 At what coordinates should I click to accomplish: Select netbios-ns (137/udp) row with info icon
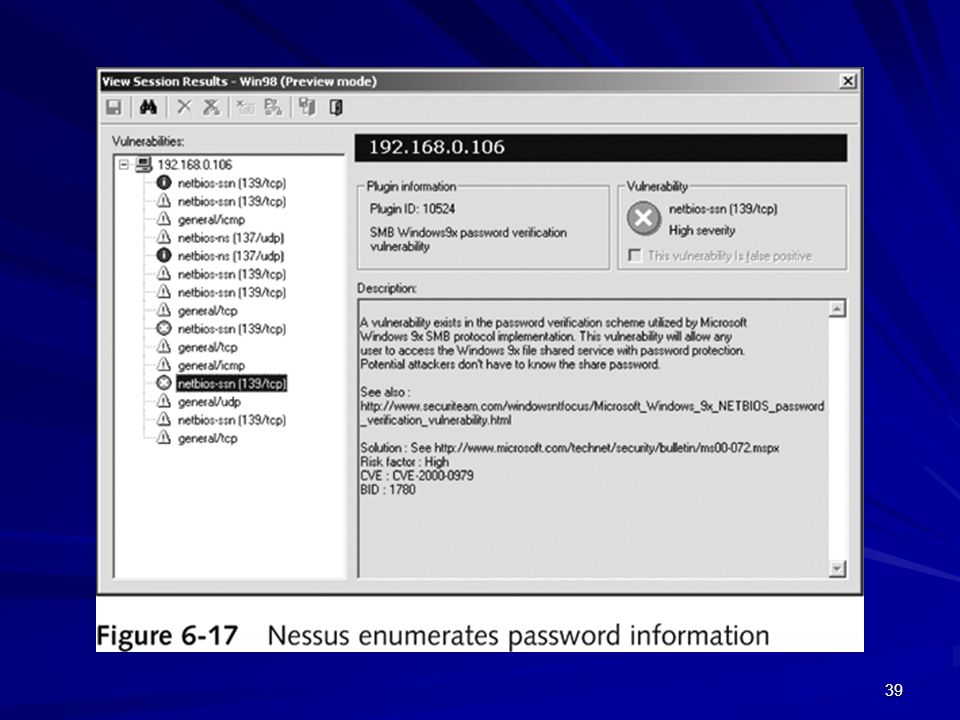(231, 256)
